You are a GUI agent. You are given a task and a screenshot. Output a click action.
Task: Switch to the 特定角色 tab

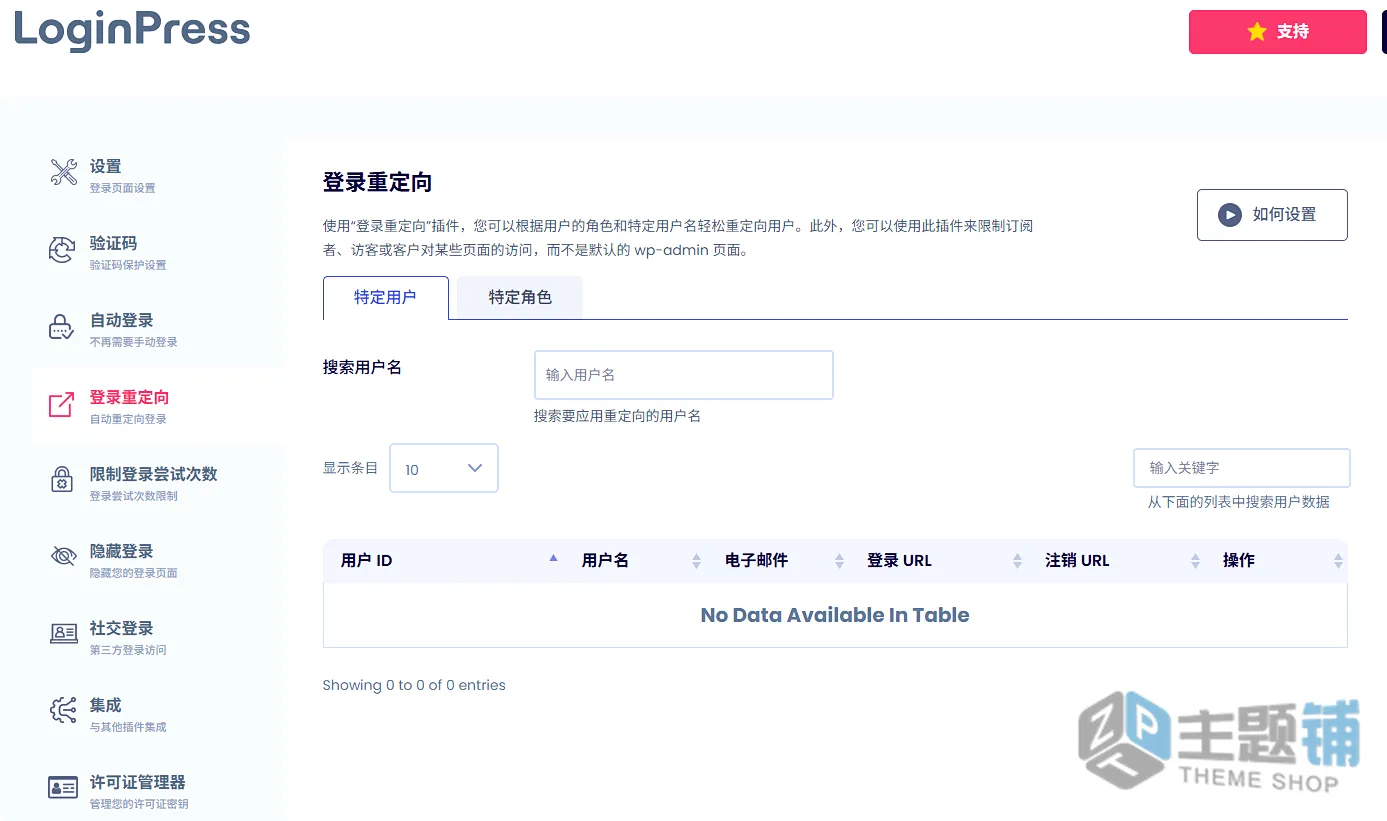(520, 298)
